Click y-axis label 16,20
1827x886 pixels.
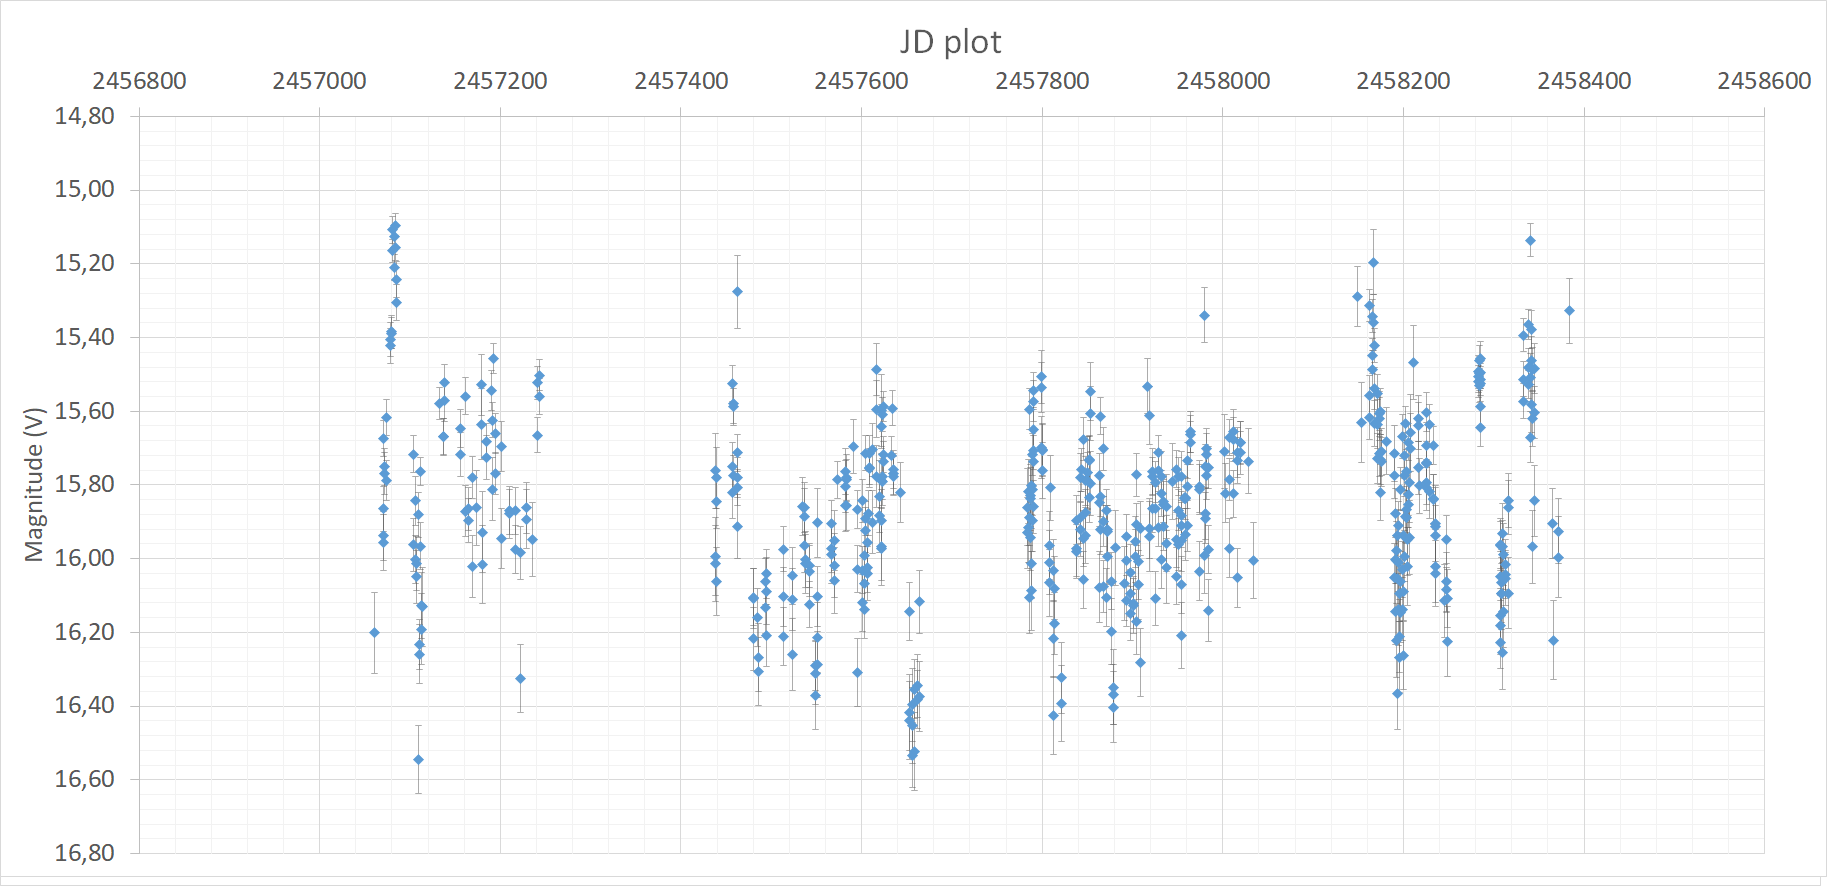click(85, 632)
